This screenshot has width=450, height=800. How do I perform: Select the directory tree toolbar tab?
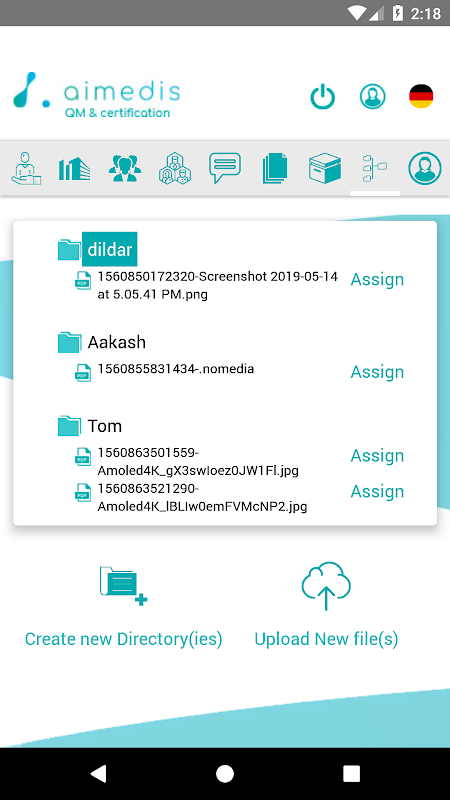point(374,169)
